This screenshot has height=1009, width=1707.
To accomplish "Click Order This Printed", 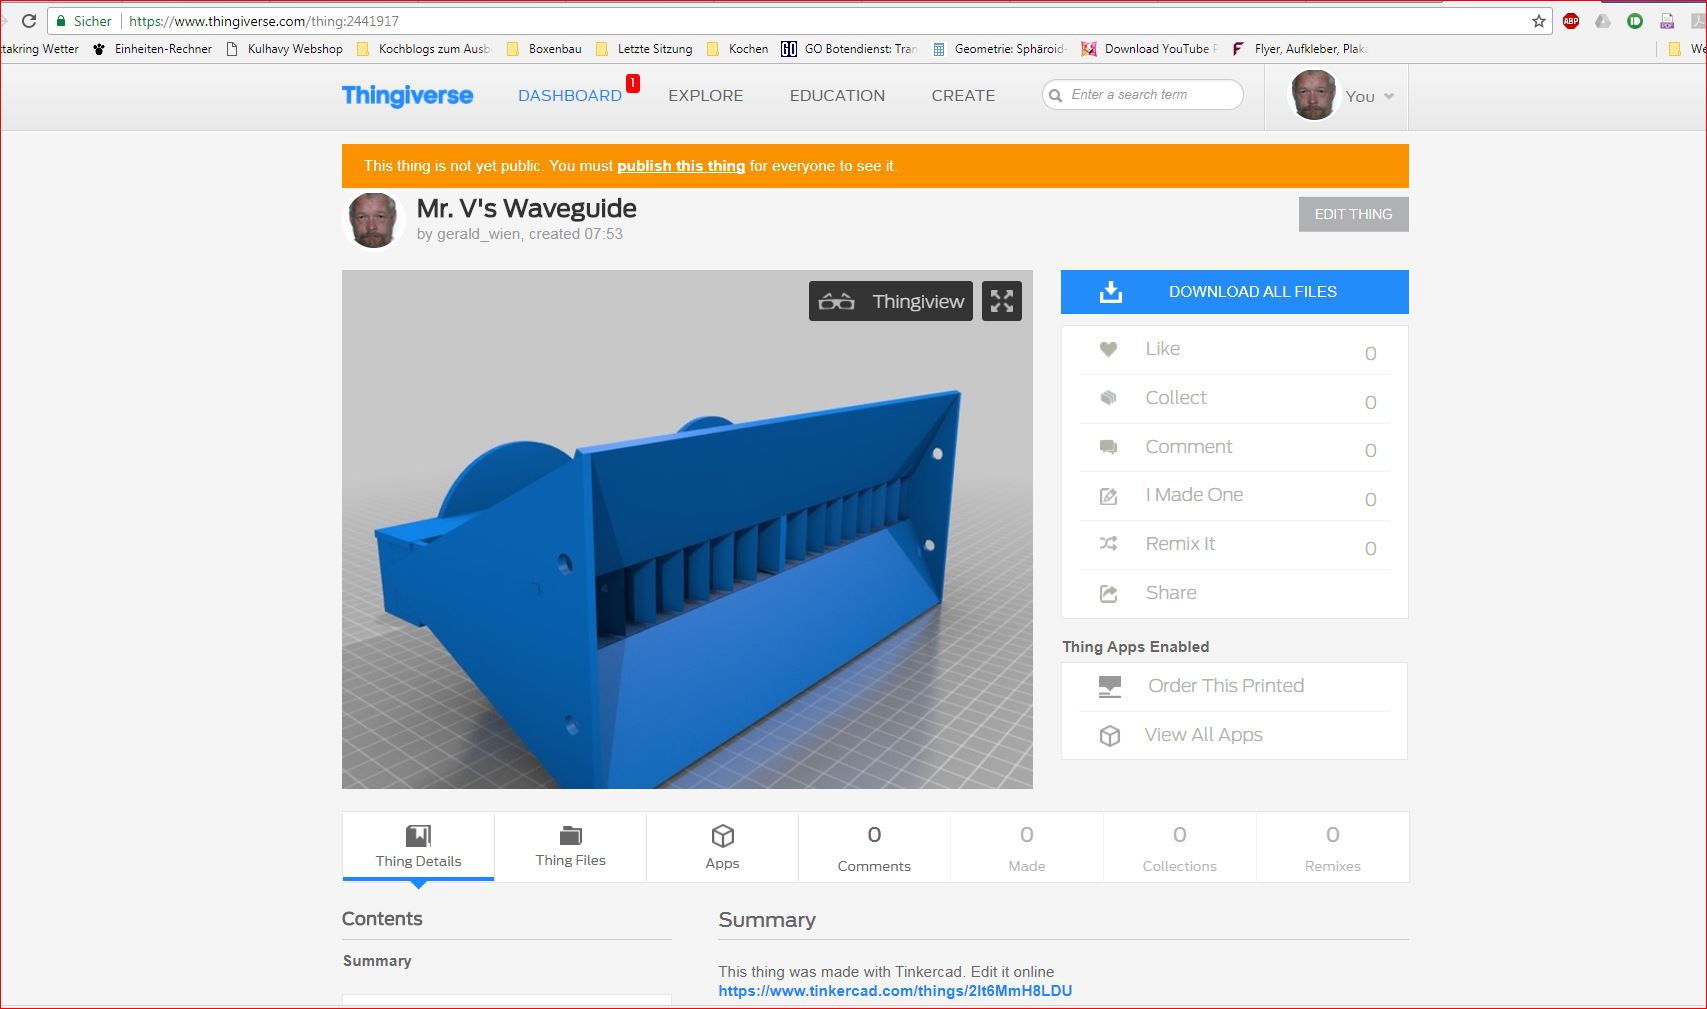I will point(1226,686).
